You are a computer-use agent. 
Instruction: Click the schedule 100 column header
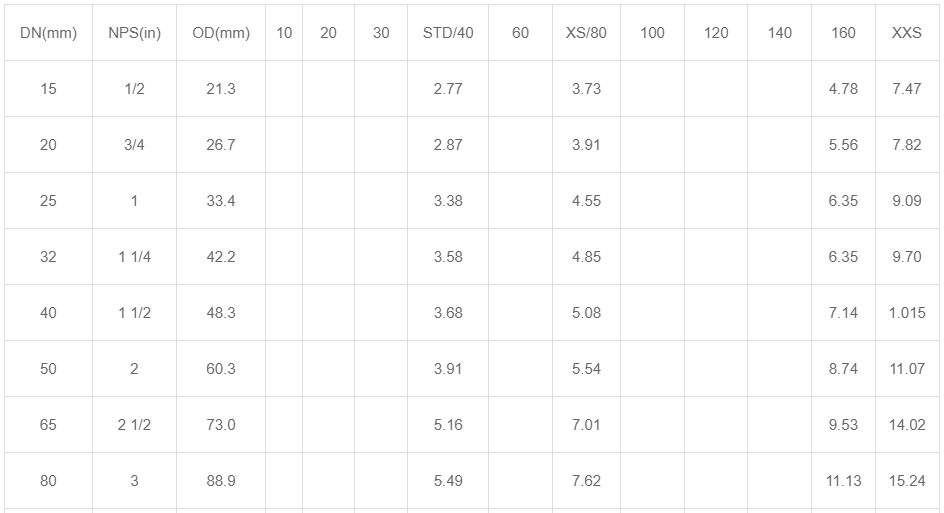pyautogui.click(x=652, y=33)
